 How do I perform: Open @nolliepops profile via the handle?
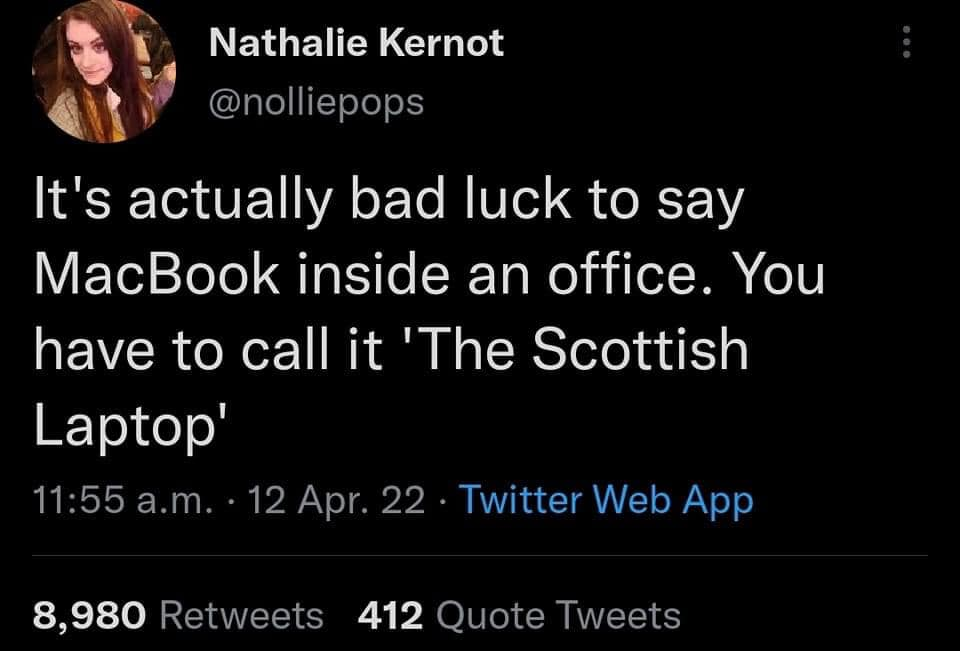314,100
